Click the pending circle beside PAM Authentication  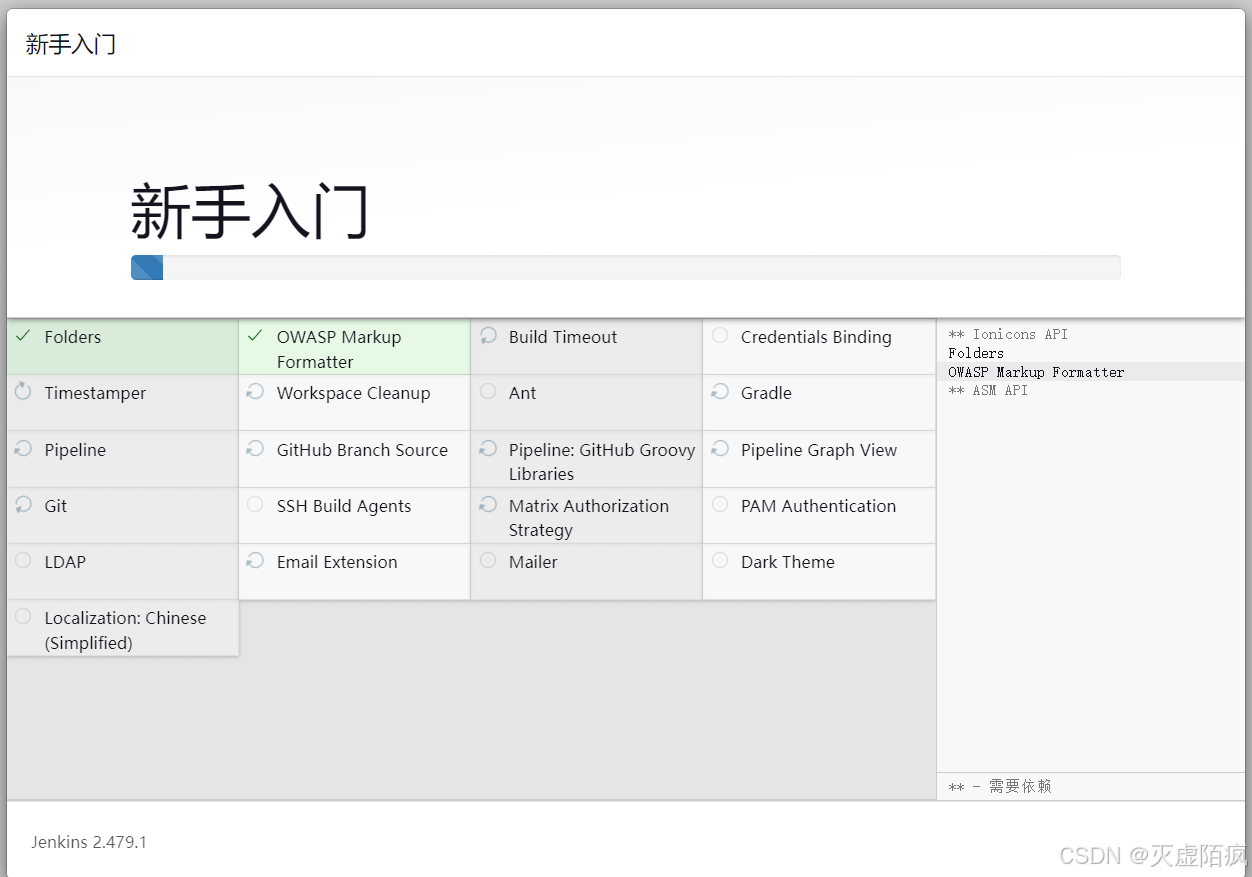pos(720,504)
